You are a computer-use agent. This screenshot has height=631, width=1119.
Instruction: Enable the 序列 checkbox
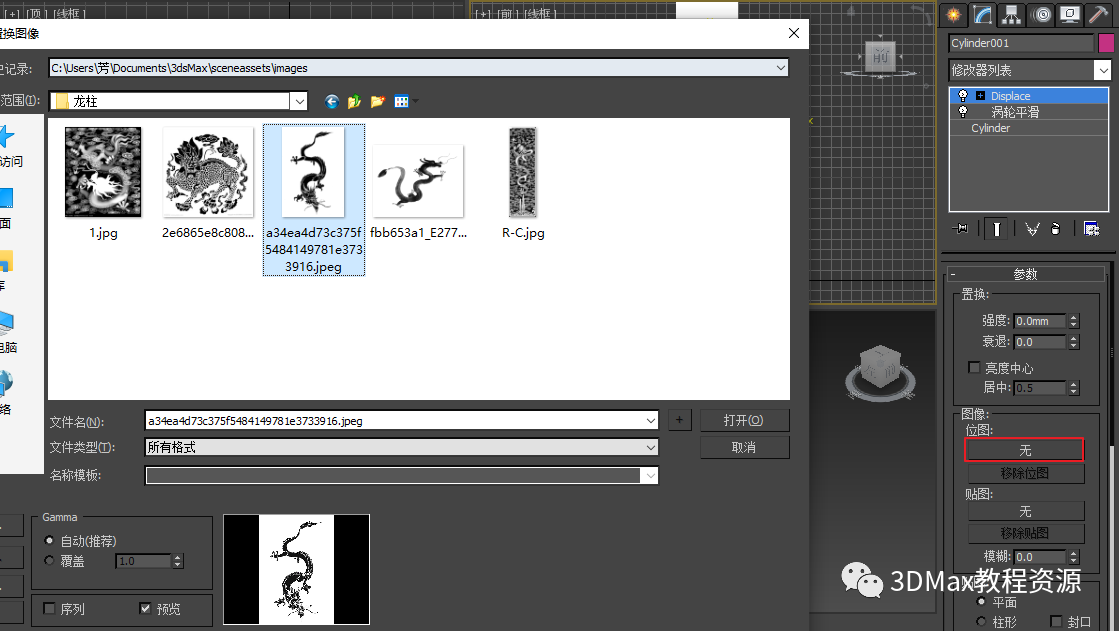[49, 608]
